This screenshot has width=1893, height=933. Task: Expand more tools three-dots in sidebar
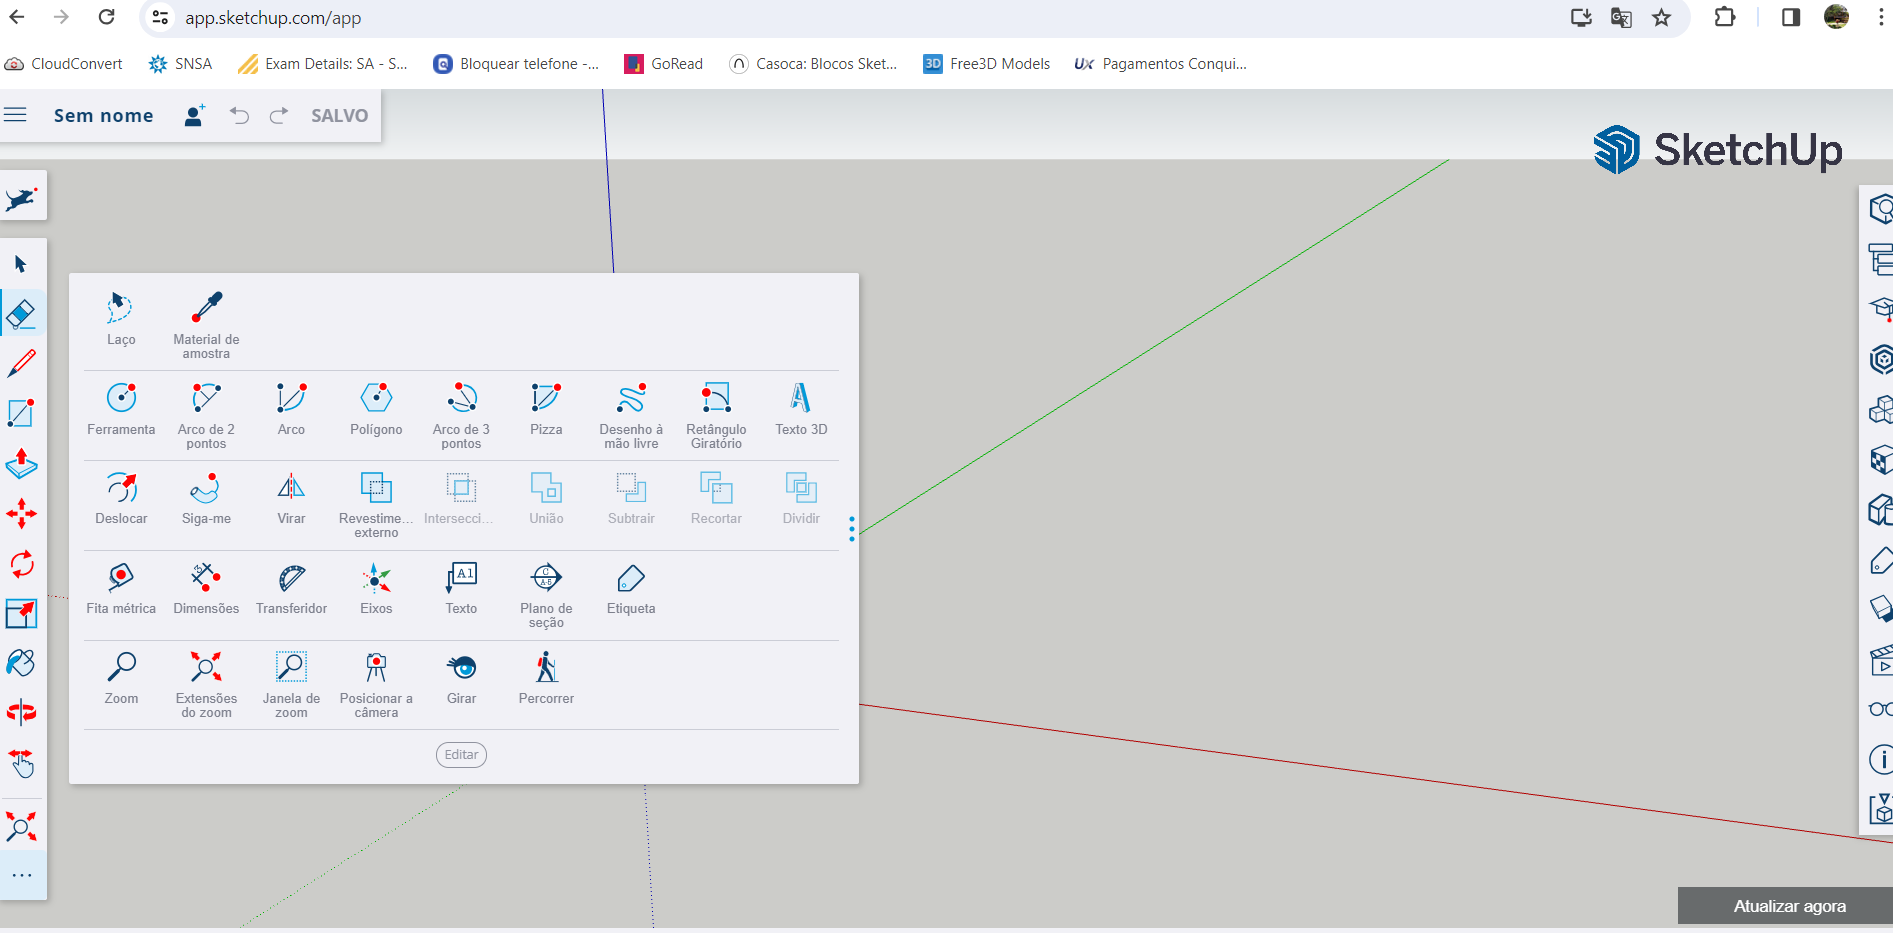click(21, 875)
